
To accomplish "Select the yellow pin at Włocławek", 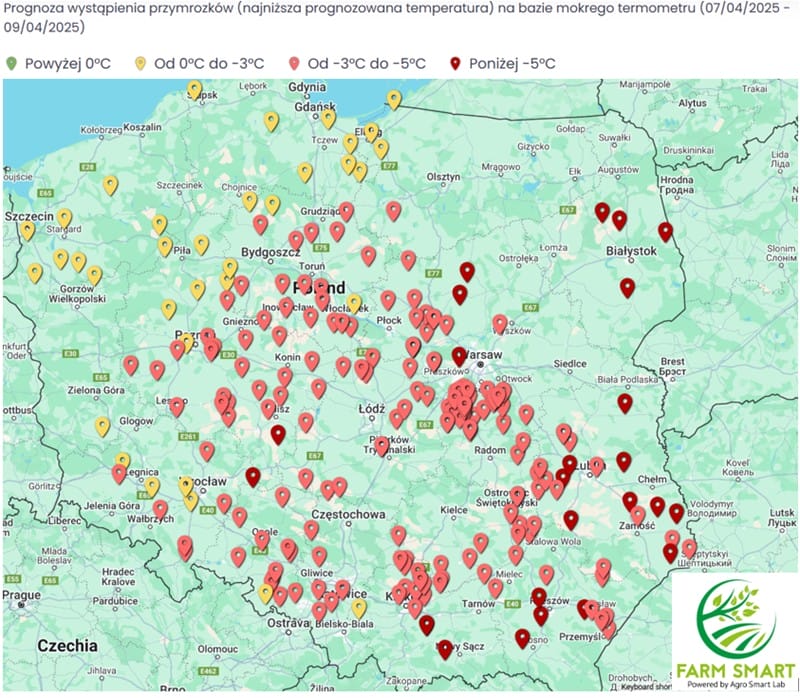I will [x=354, y=304].
